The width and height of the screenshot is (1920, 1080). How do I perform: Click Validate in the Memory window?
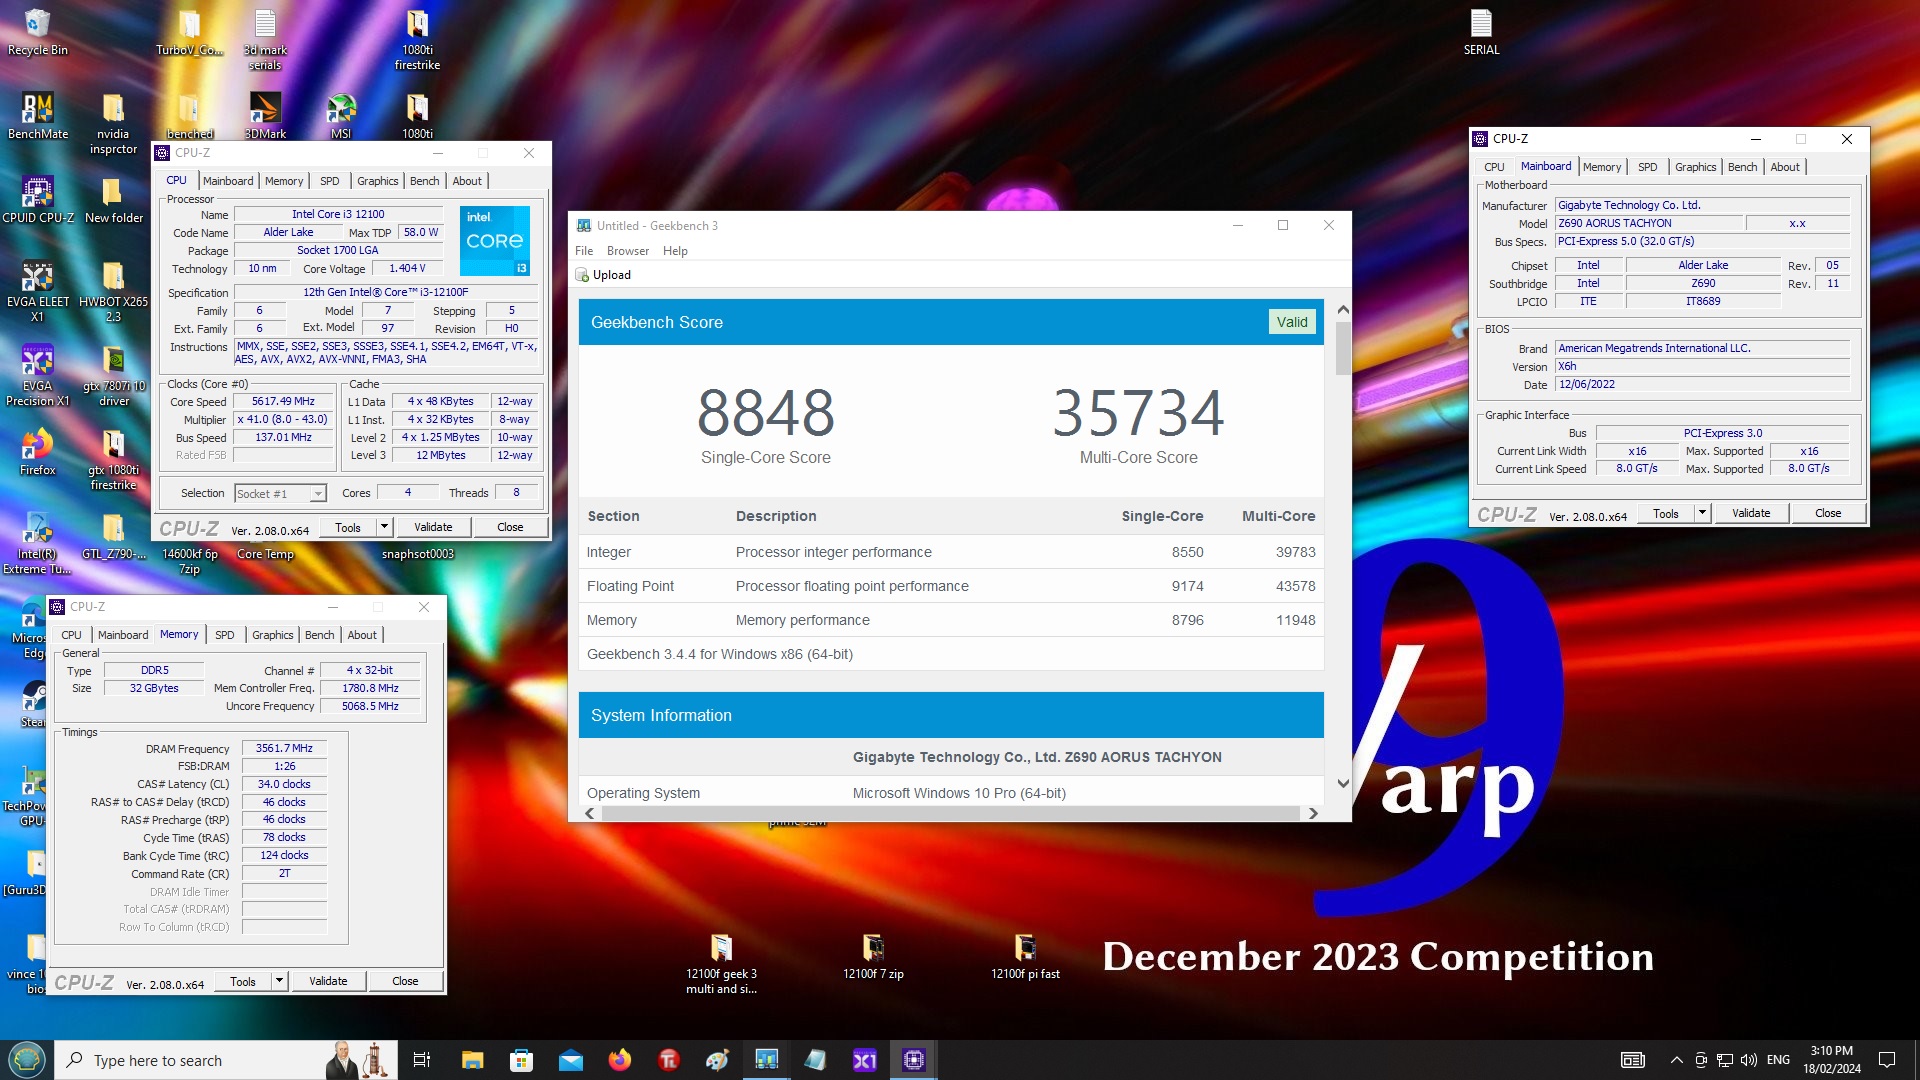pos(328,981)
